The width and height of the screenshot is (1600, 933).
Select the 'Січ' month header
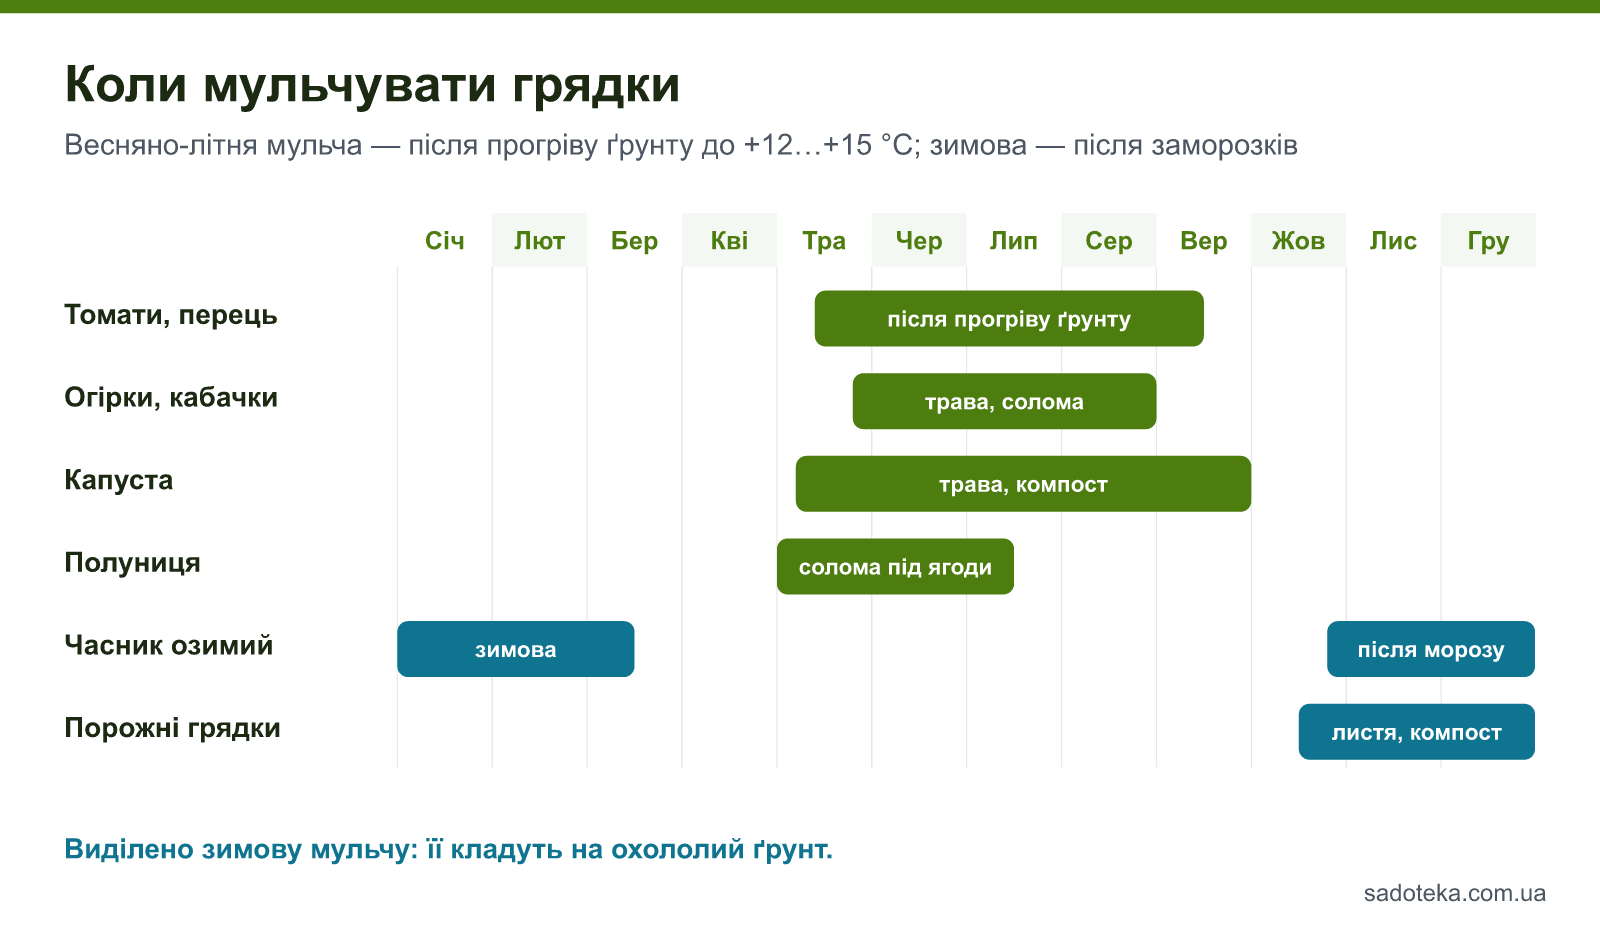click(445, 240)
